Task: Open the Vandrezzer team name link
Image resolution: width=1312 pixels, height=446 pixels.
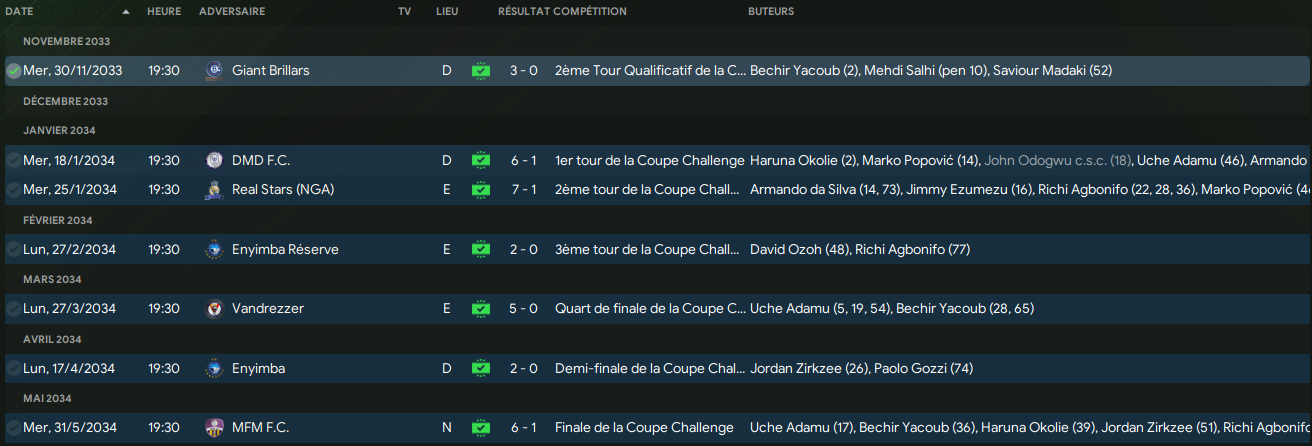Action: [x=267, y=308]
